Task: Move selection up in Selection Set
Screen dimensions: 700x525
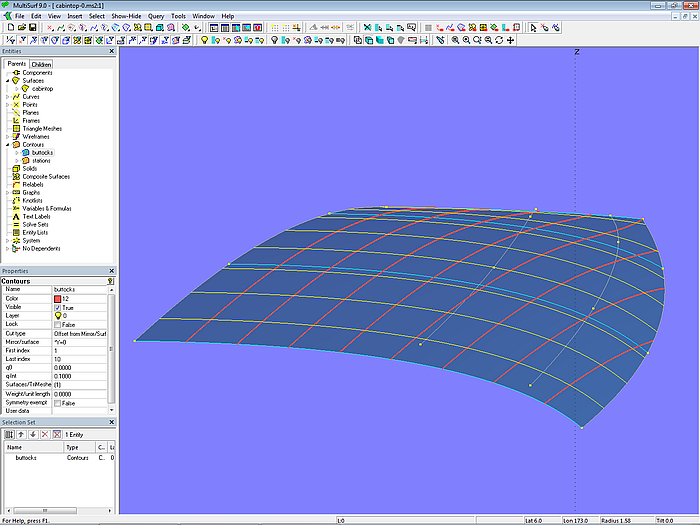Action: coord(19,435)
